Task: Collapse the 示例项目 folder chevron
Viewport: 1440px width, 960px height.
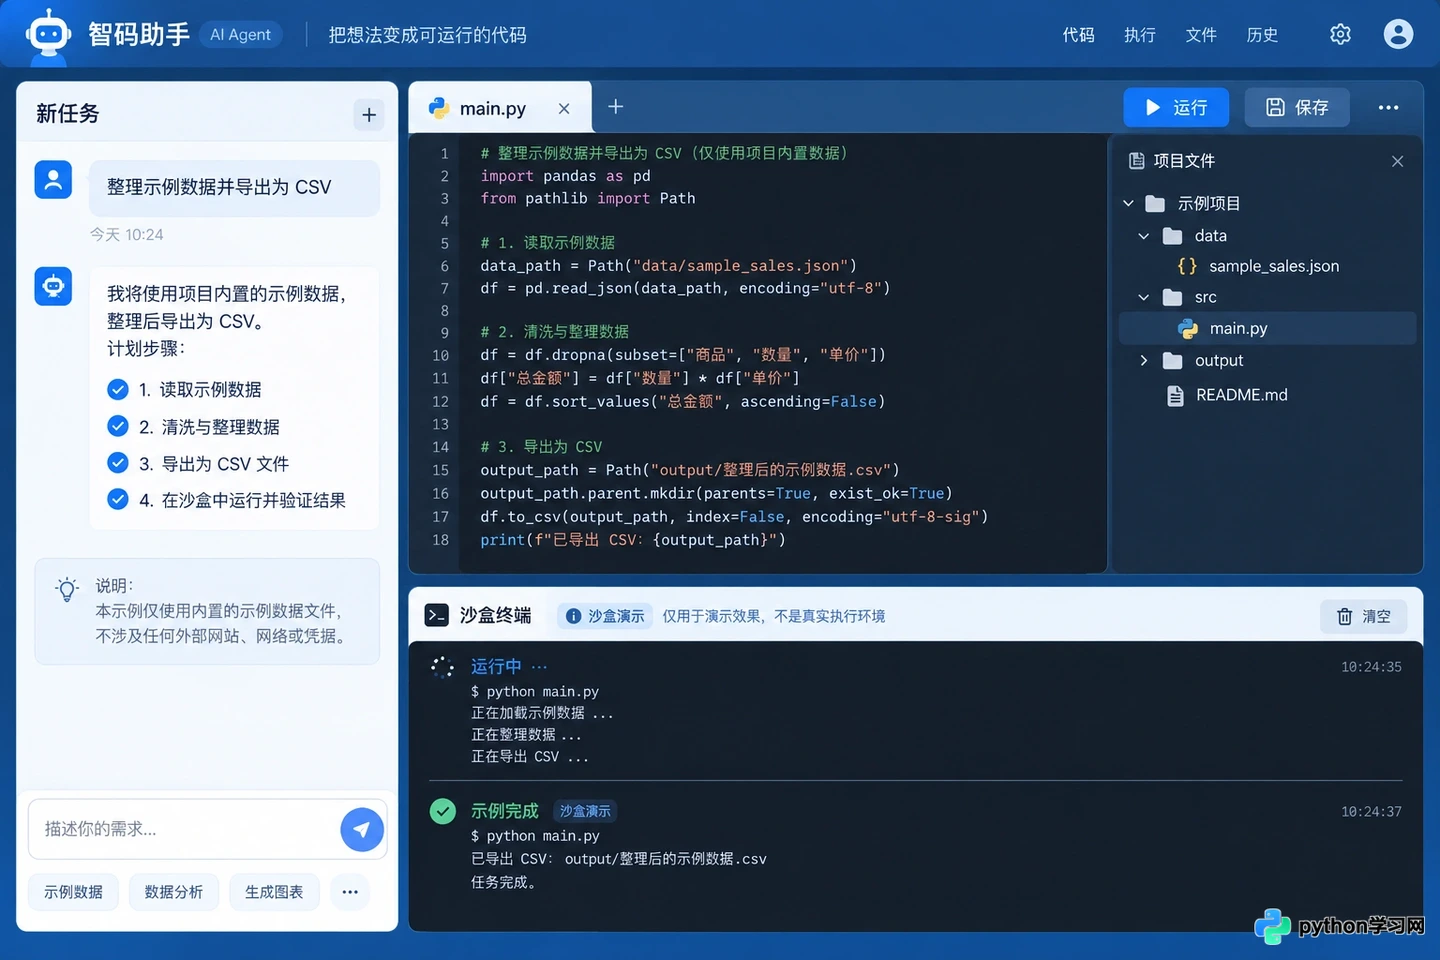Action: (x=1128, y=204)
